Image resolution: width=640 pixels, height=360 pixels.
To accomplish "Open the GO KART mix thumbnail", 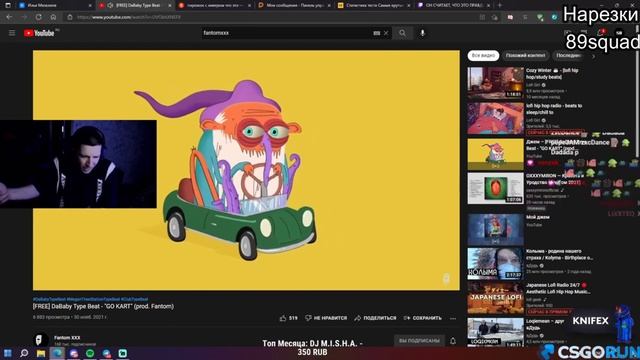I will 496,154.
